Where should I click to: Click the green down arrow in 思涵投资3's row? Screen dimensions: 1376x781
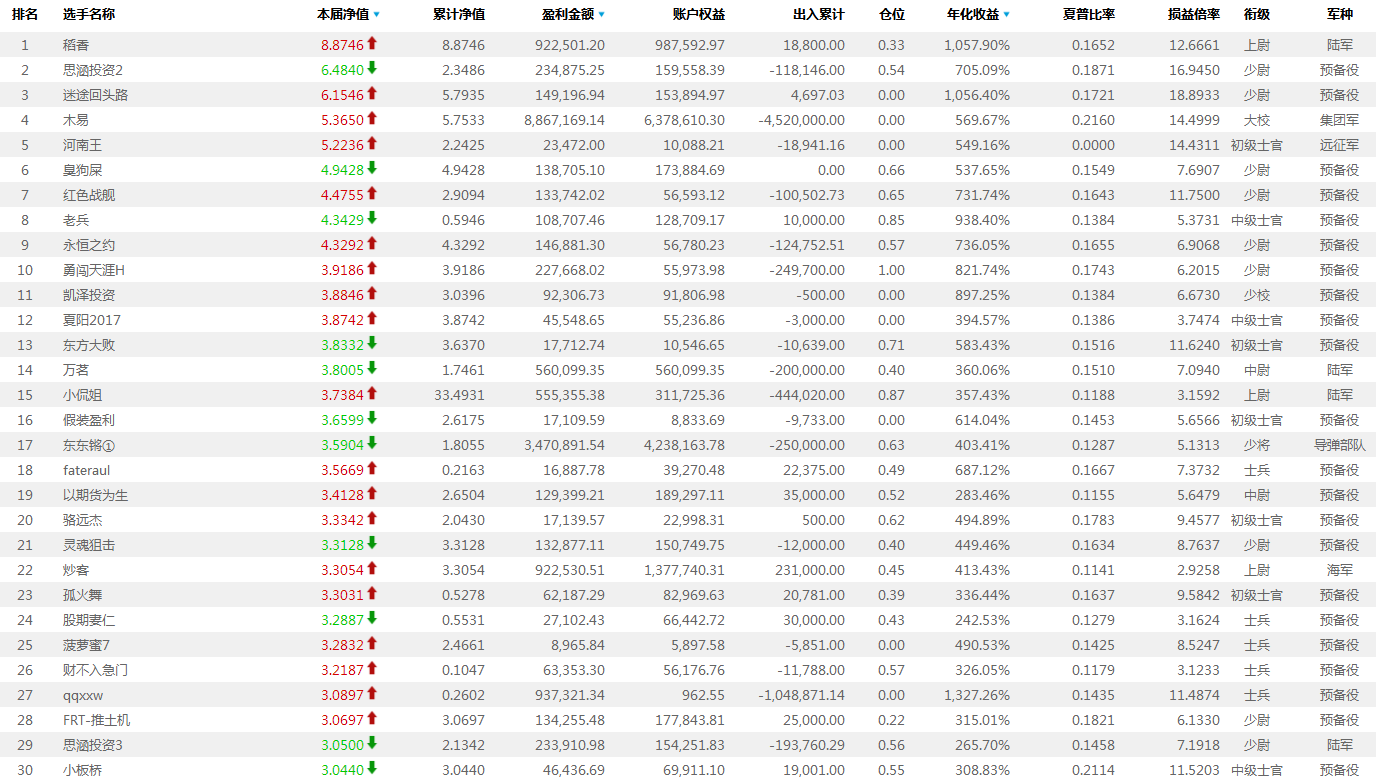[372, 743]
